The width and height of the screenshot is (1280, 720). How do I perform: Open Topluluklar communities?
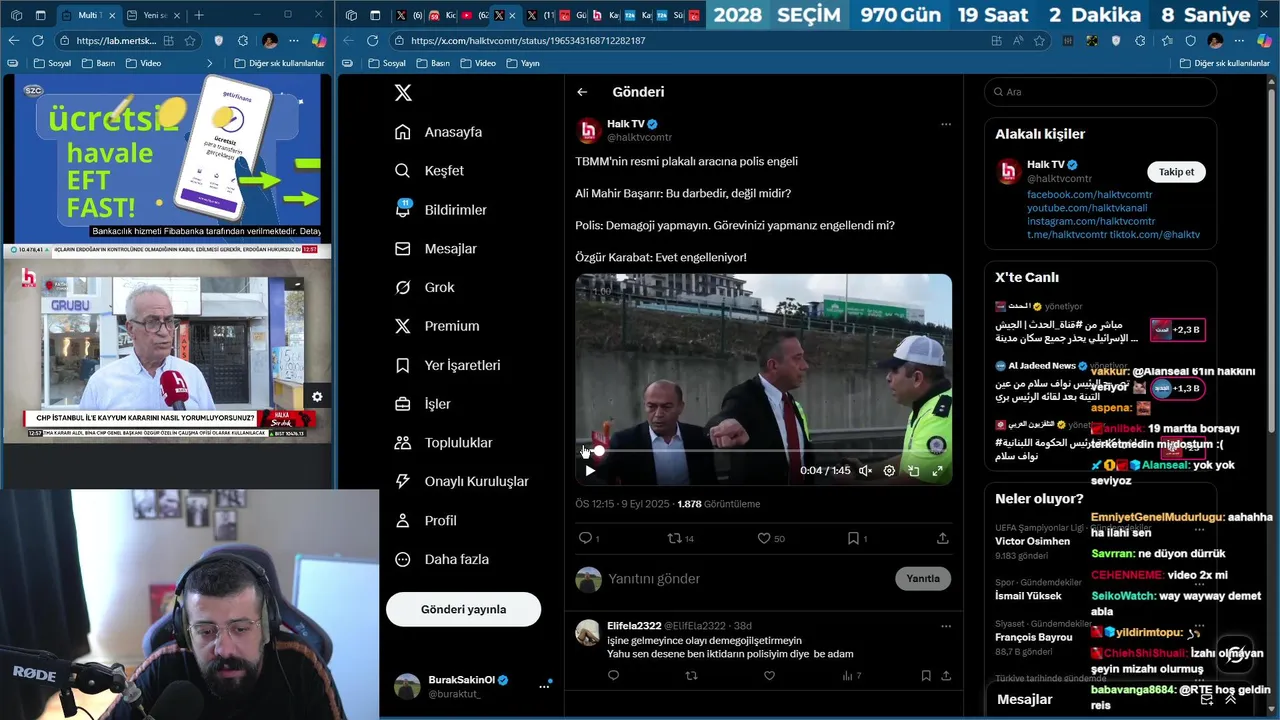pos(444,443)
